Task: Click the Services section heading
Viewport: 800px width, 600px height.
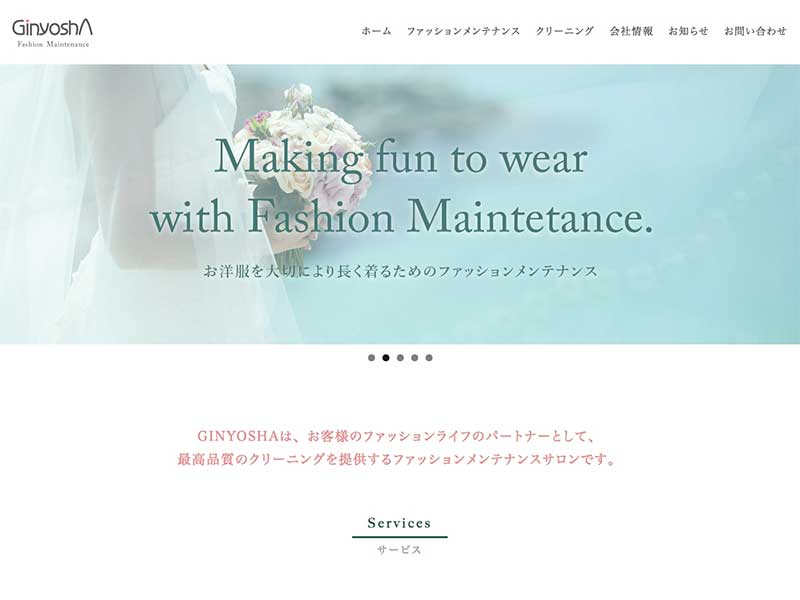Action: (x=399, y=523)
